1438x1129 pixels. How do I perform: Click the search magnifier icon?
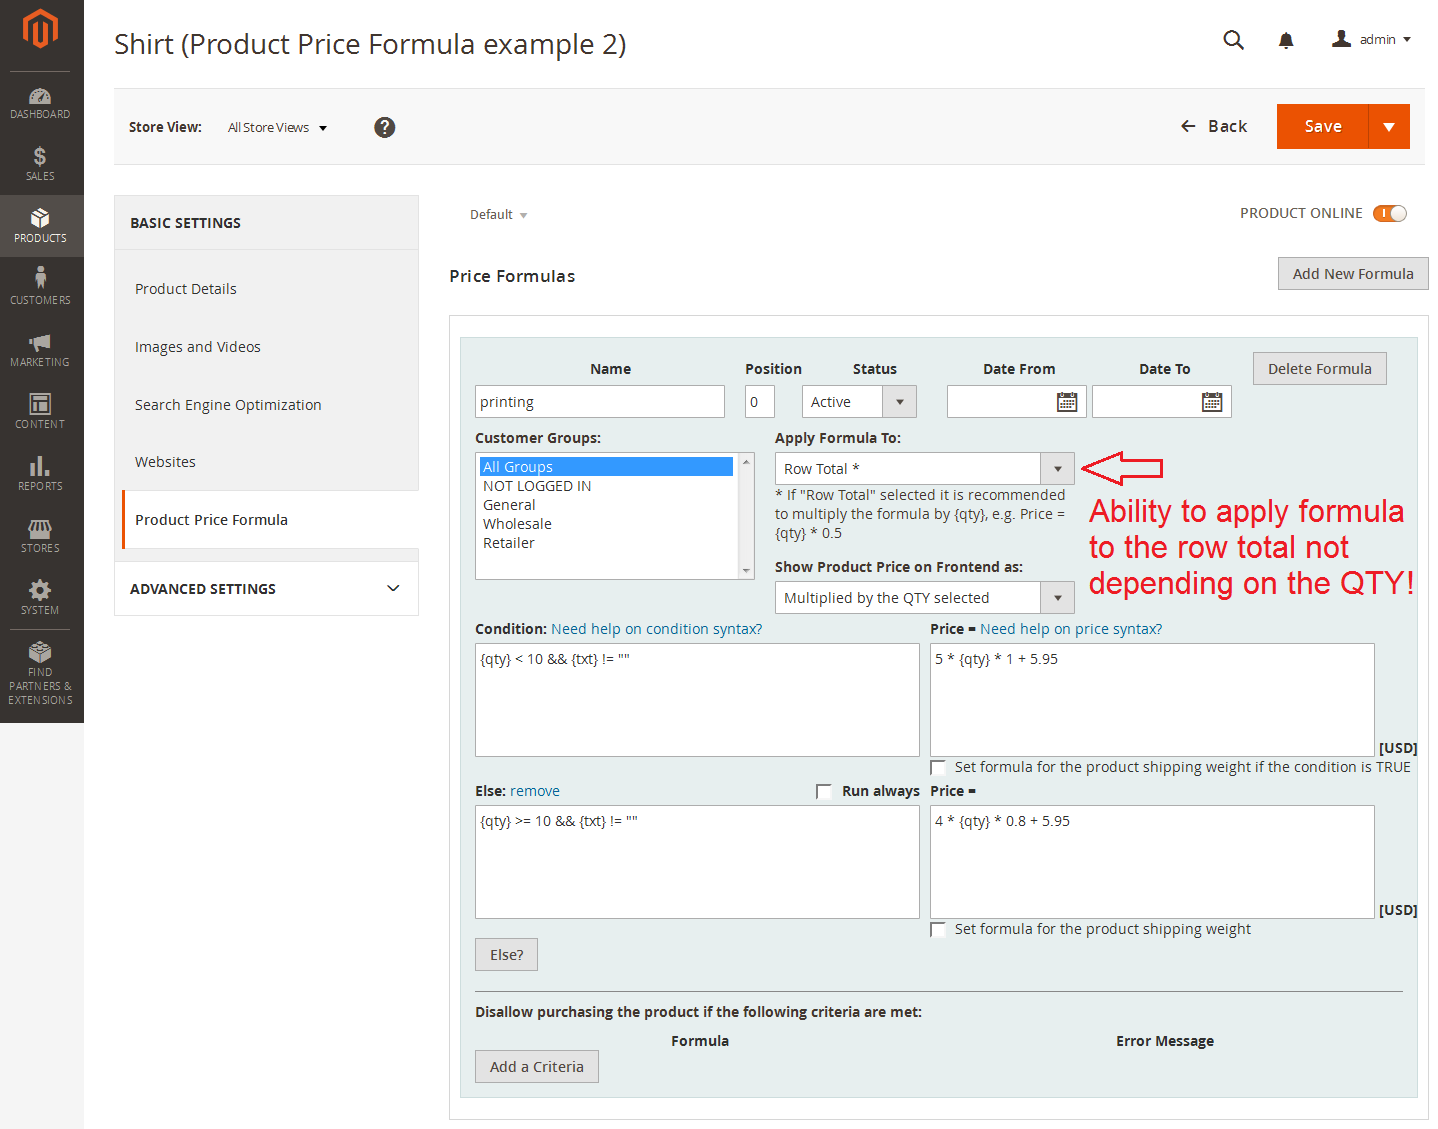[1233, 40]
